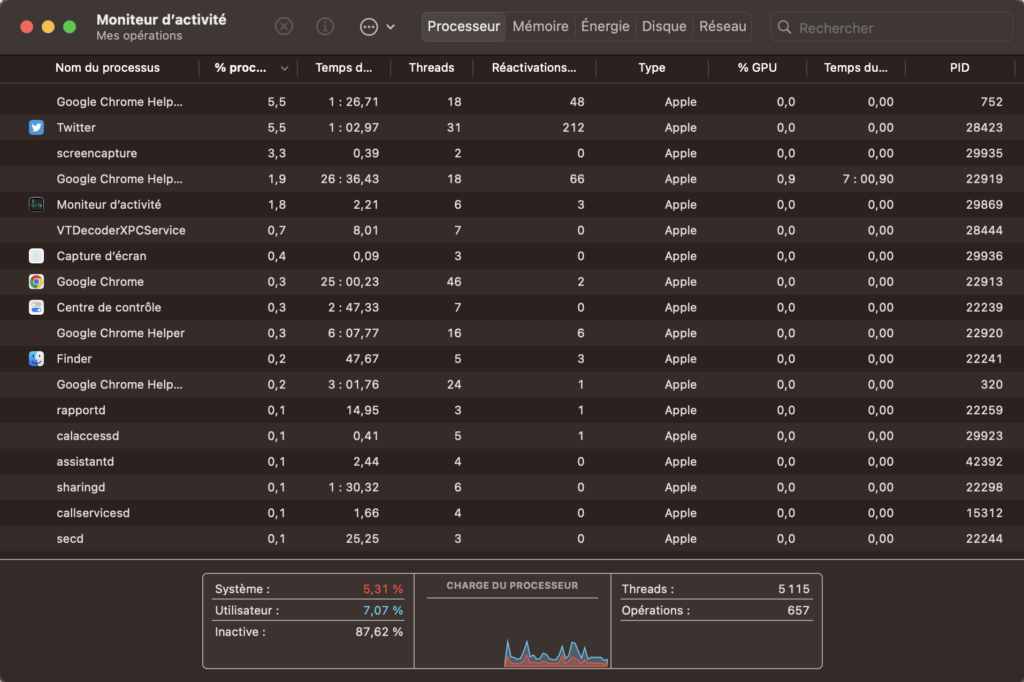Click the Twitter app icon in process list
The width and height of the screenshot is (1024, 682).
[37, 127]
